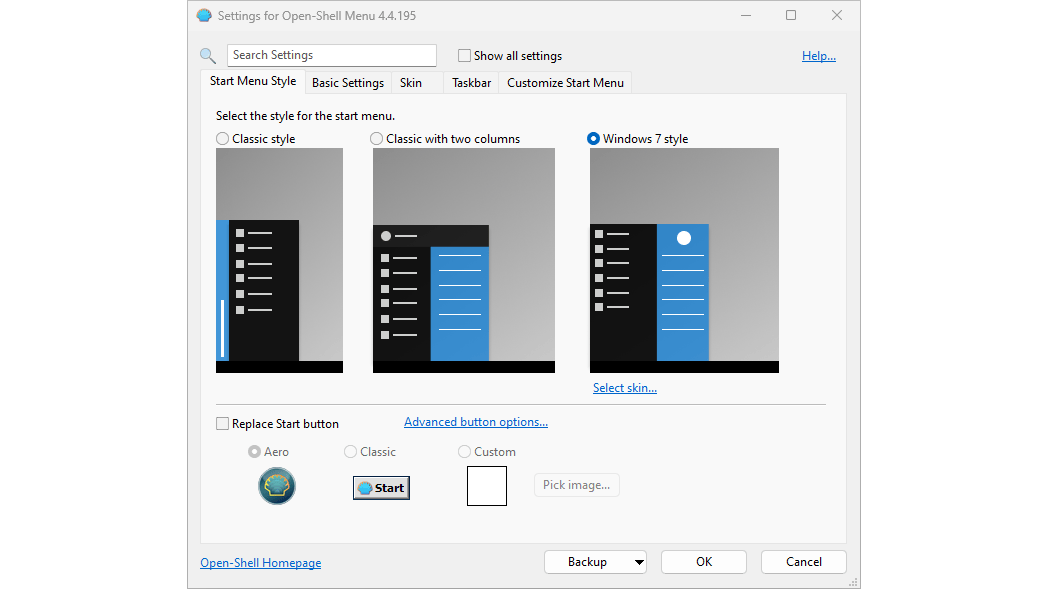
Task: Click the Cancel button
Action: (804, 562)
